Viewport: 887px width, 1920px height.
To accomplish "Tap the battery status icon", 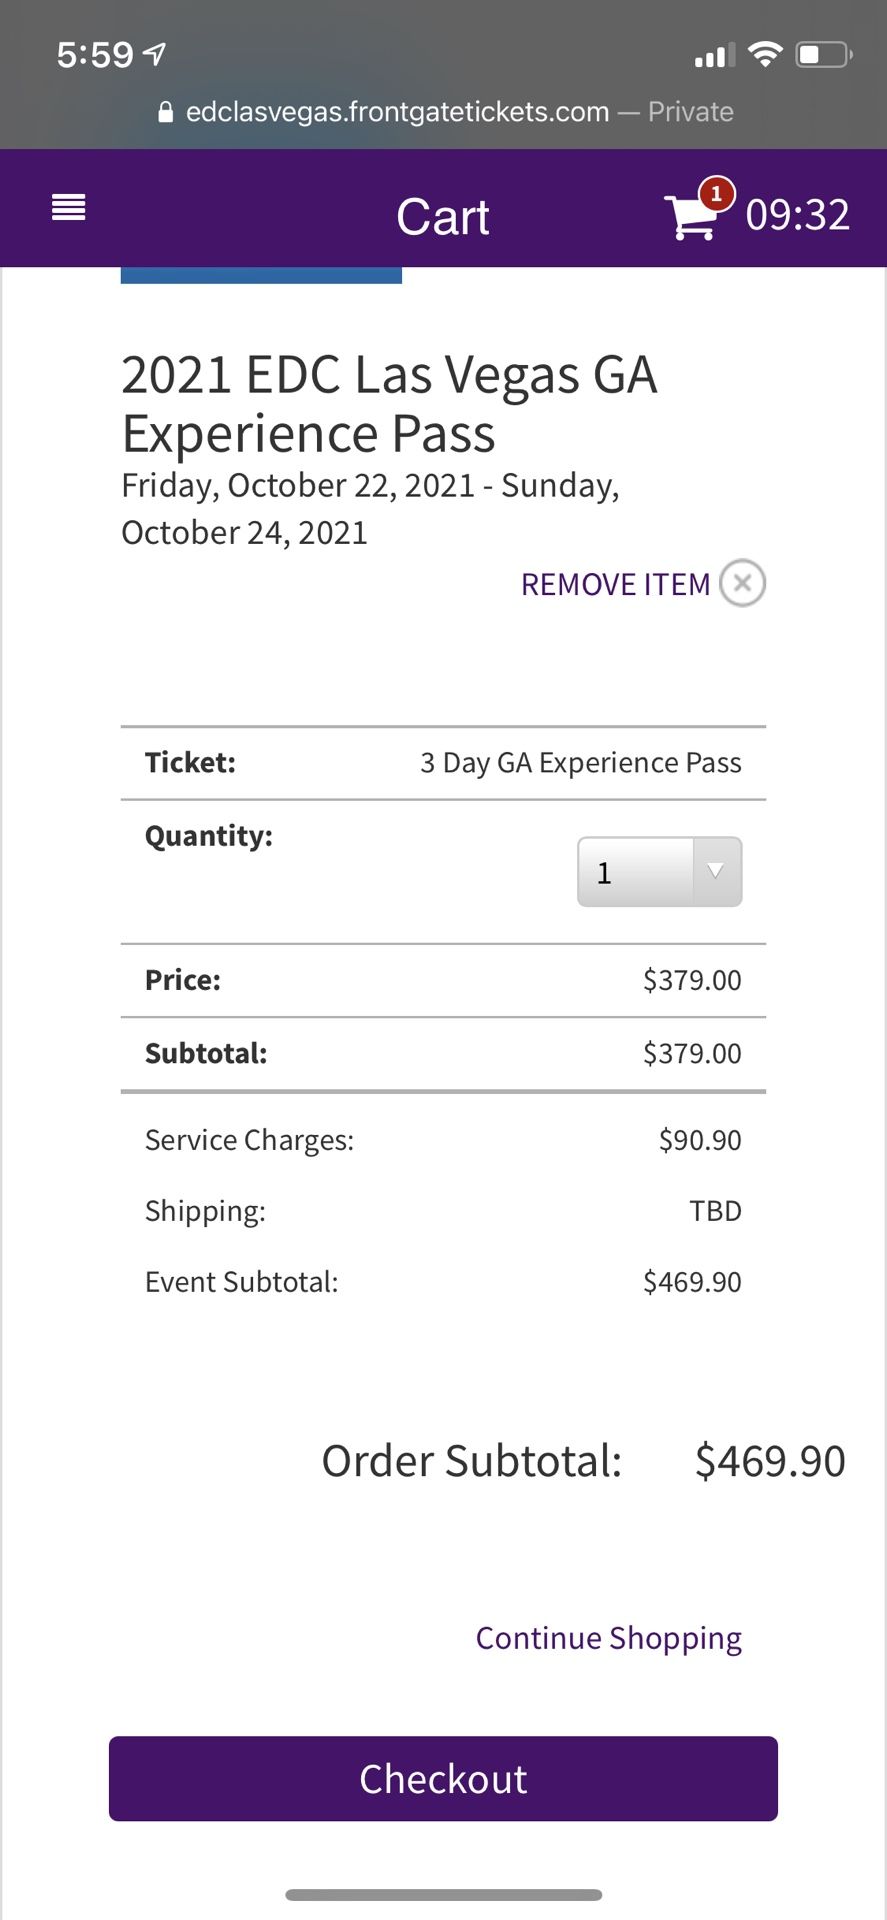I will (823, 54).
